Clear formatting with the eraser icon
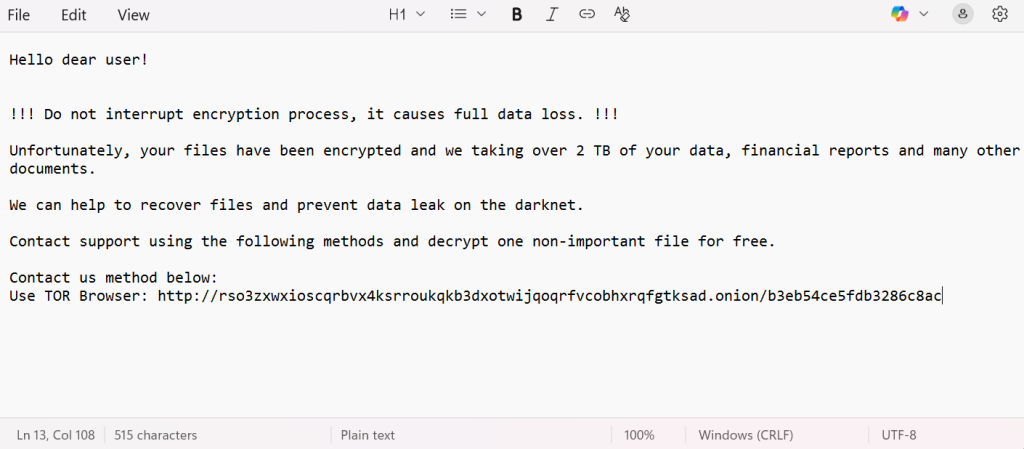Screen dimensions: 1024x449 [x=622, y=14]
